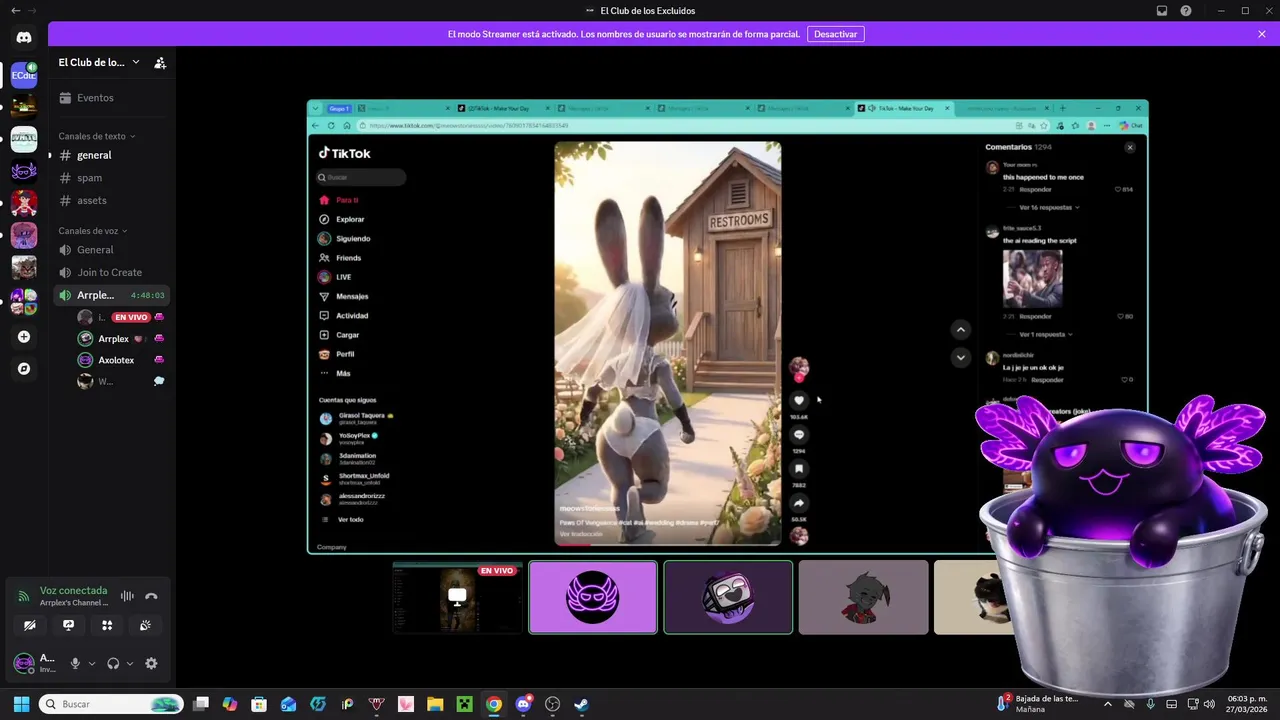The width and height of the screenshot is (1280, 720).
Task: Open Discord user settings gear
Action: click(x=151, y=663)
